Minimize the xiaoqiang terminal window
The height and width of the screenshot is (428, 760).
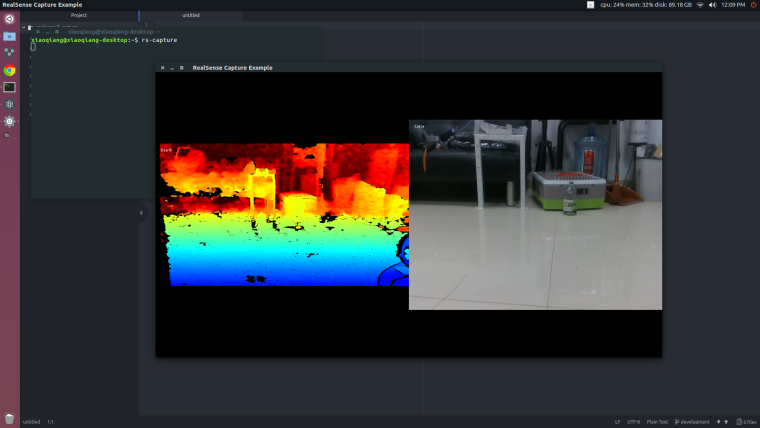coord(47,32)
